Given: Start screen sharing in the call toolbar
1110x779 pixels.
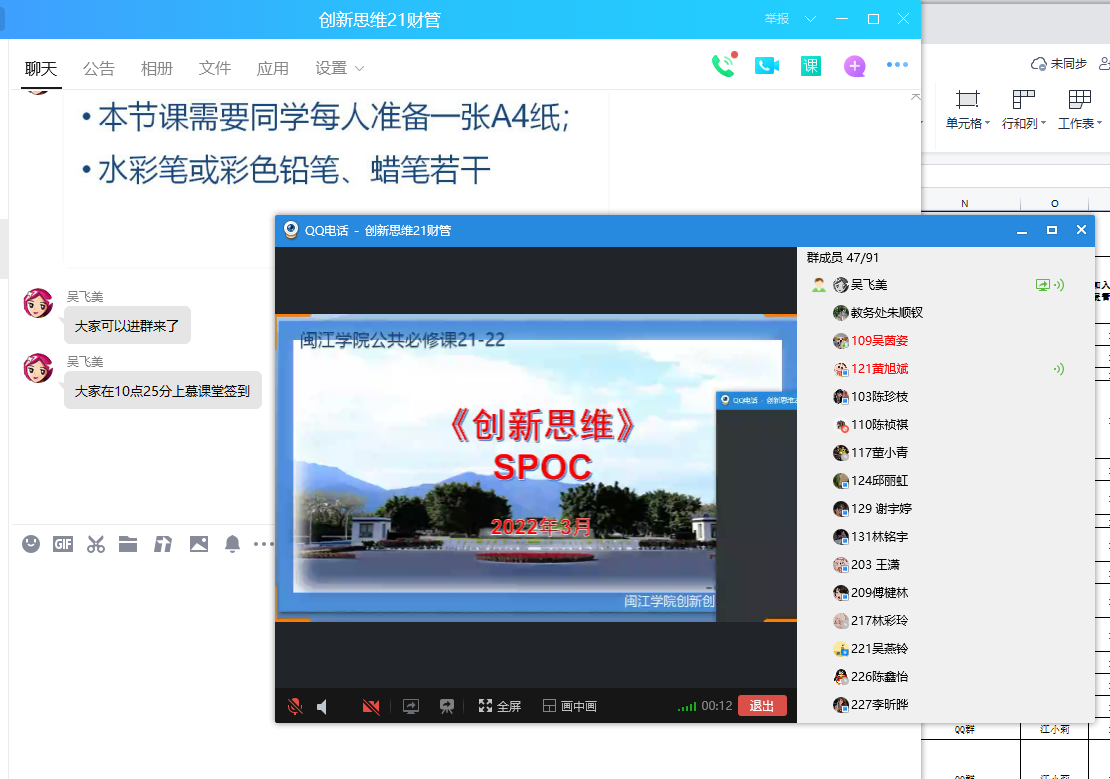Looking at the screenshot, I should point(411,706).
